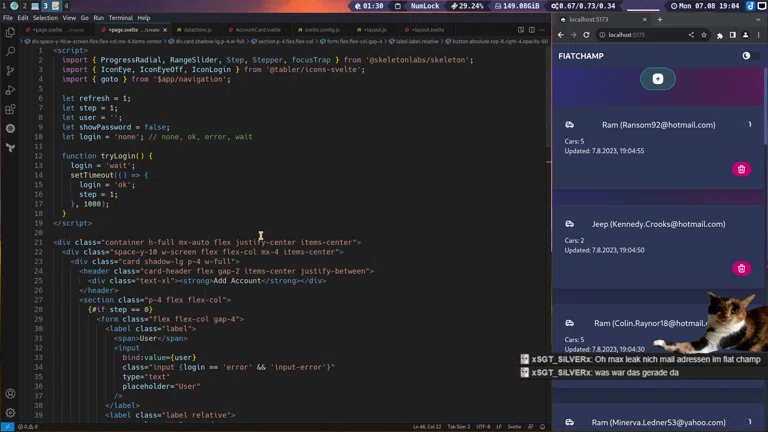Image resolution: width=768 pixels, height=432 pixels.
Task: Open the Selection menu
Action: click(45, 18)
